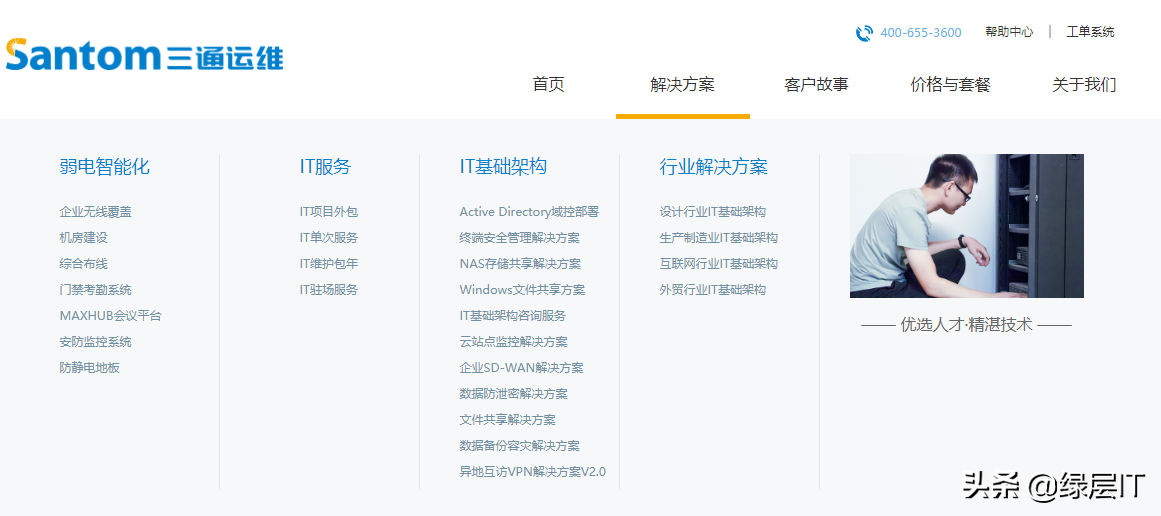
Task: Open 异地互访VPN解决方案V2.0 link
Action: pyautogui.click(x=532, y=472)
